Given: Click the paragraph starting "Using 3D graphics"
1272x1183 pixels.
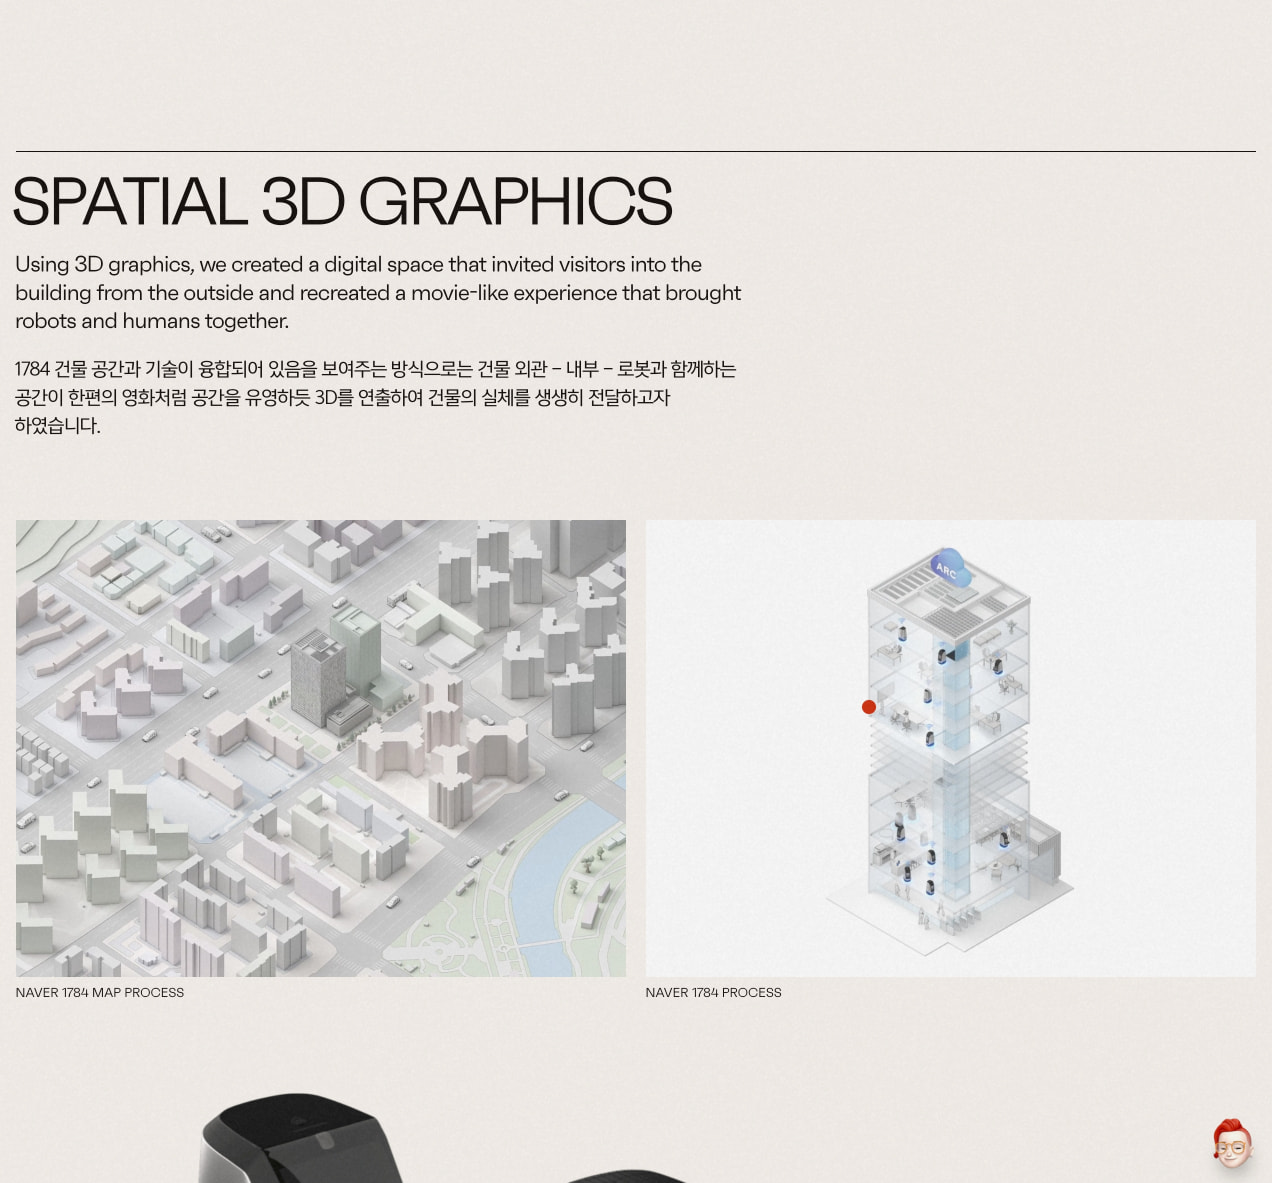Looking at the screenshot, I should point(378,293).
